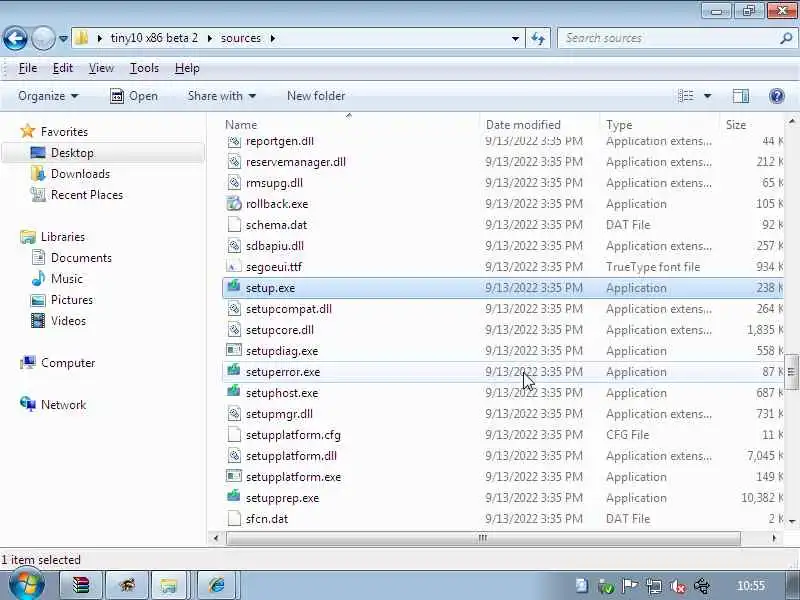Viewport: 800px width, 600px height.
Task: Expand the Organize dropdown
Action: 48,96
